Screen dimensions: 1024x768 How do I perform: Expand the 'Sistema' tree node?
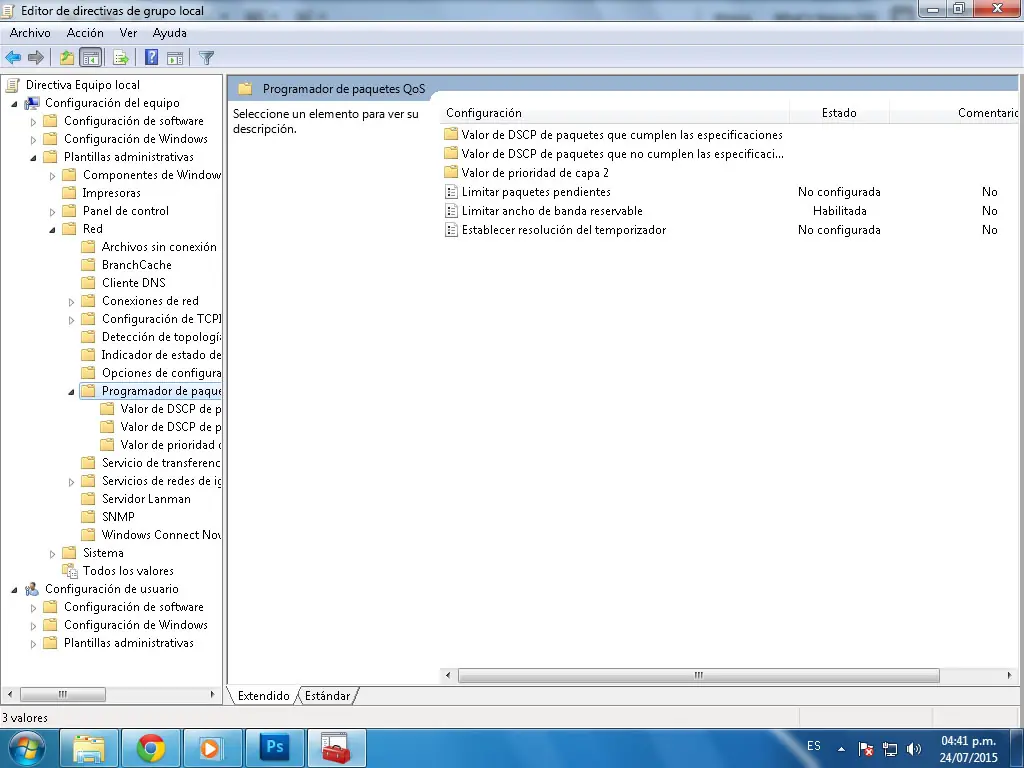click(52, 554)
